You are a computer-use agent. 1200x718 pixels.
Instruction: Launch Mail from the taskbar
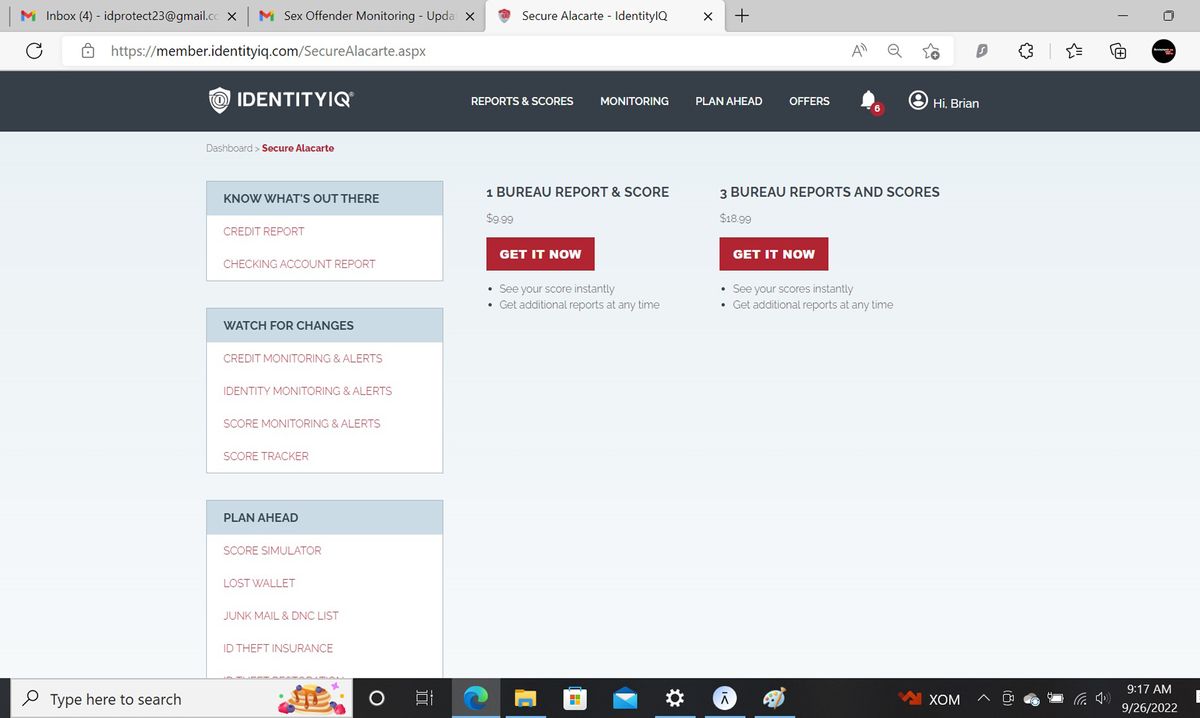625,697
